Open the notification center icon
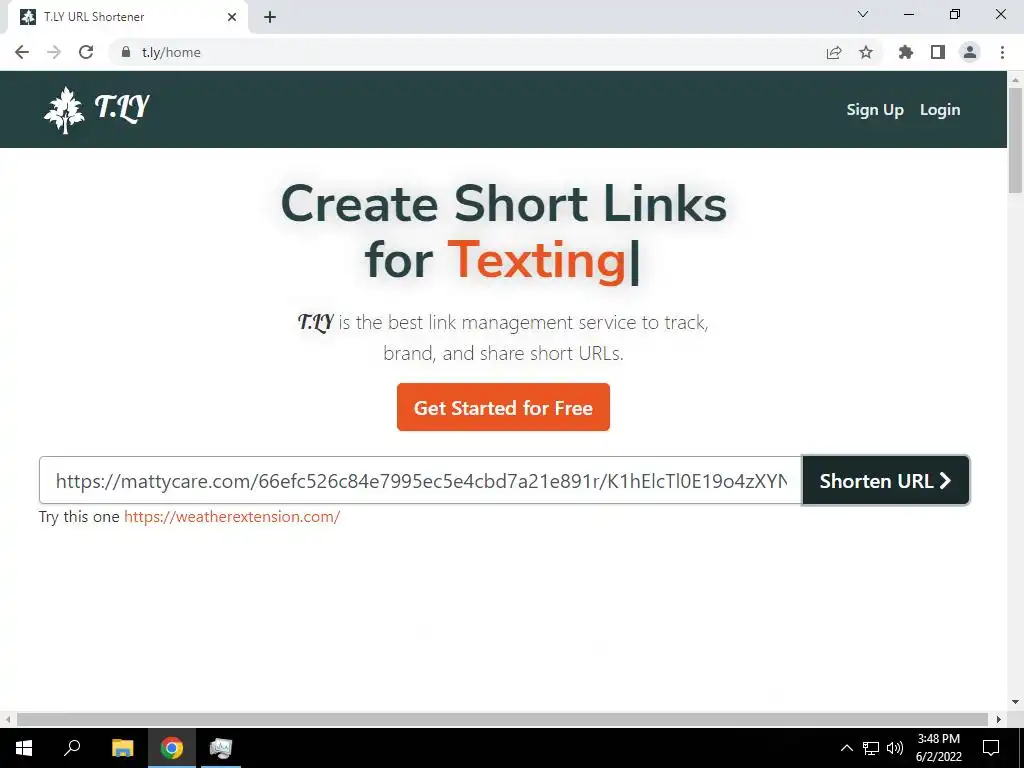The height and width of the screenshot is (768, 1024). (991, 748)
